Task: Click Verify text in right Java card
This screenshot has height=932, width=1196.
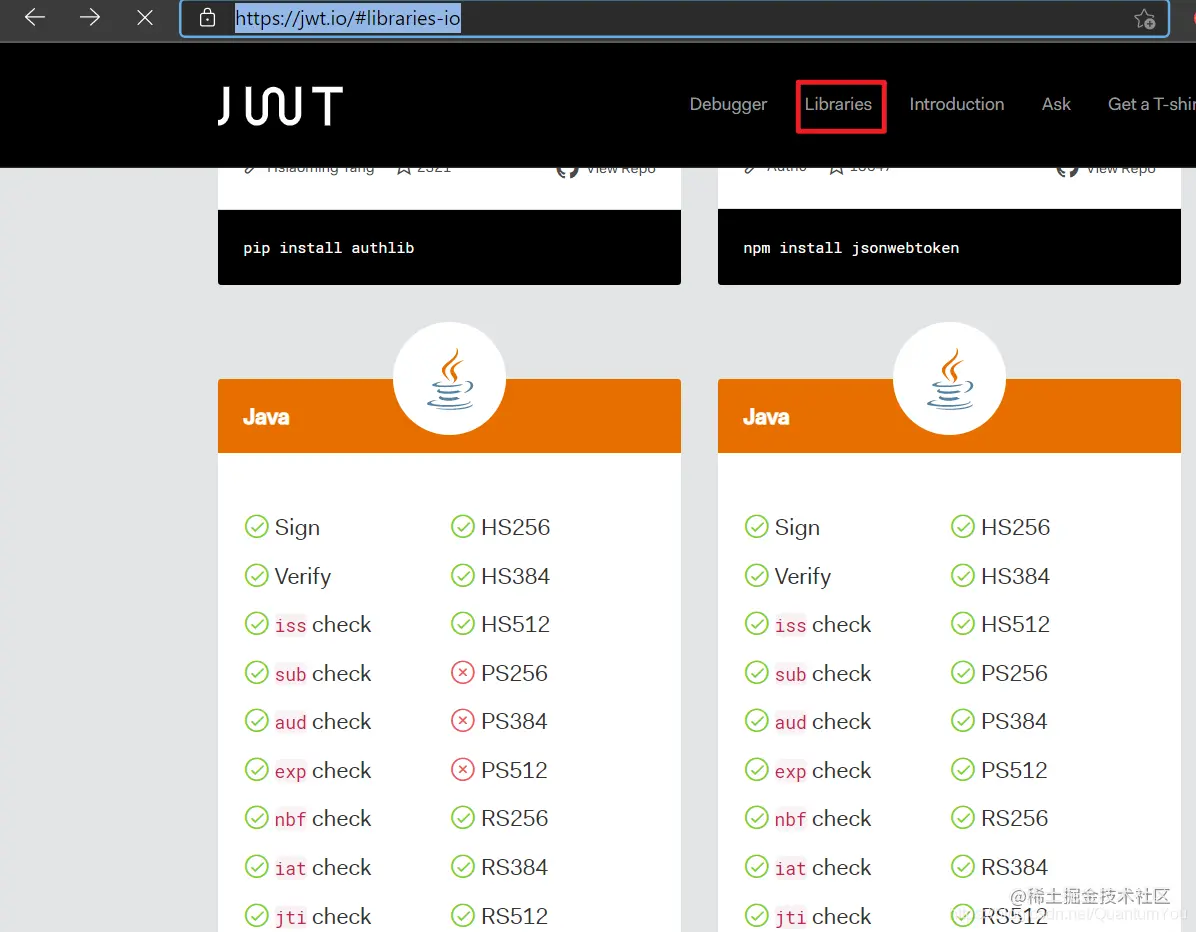Action: point(802,577)
